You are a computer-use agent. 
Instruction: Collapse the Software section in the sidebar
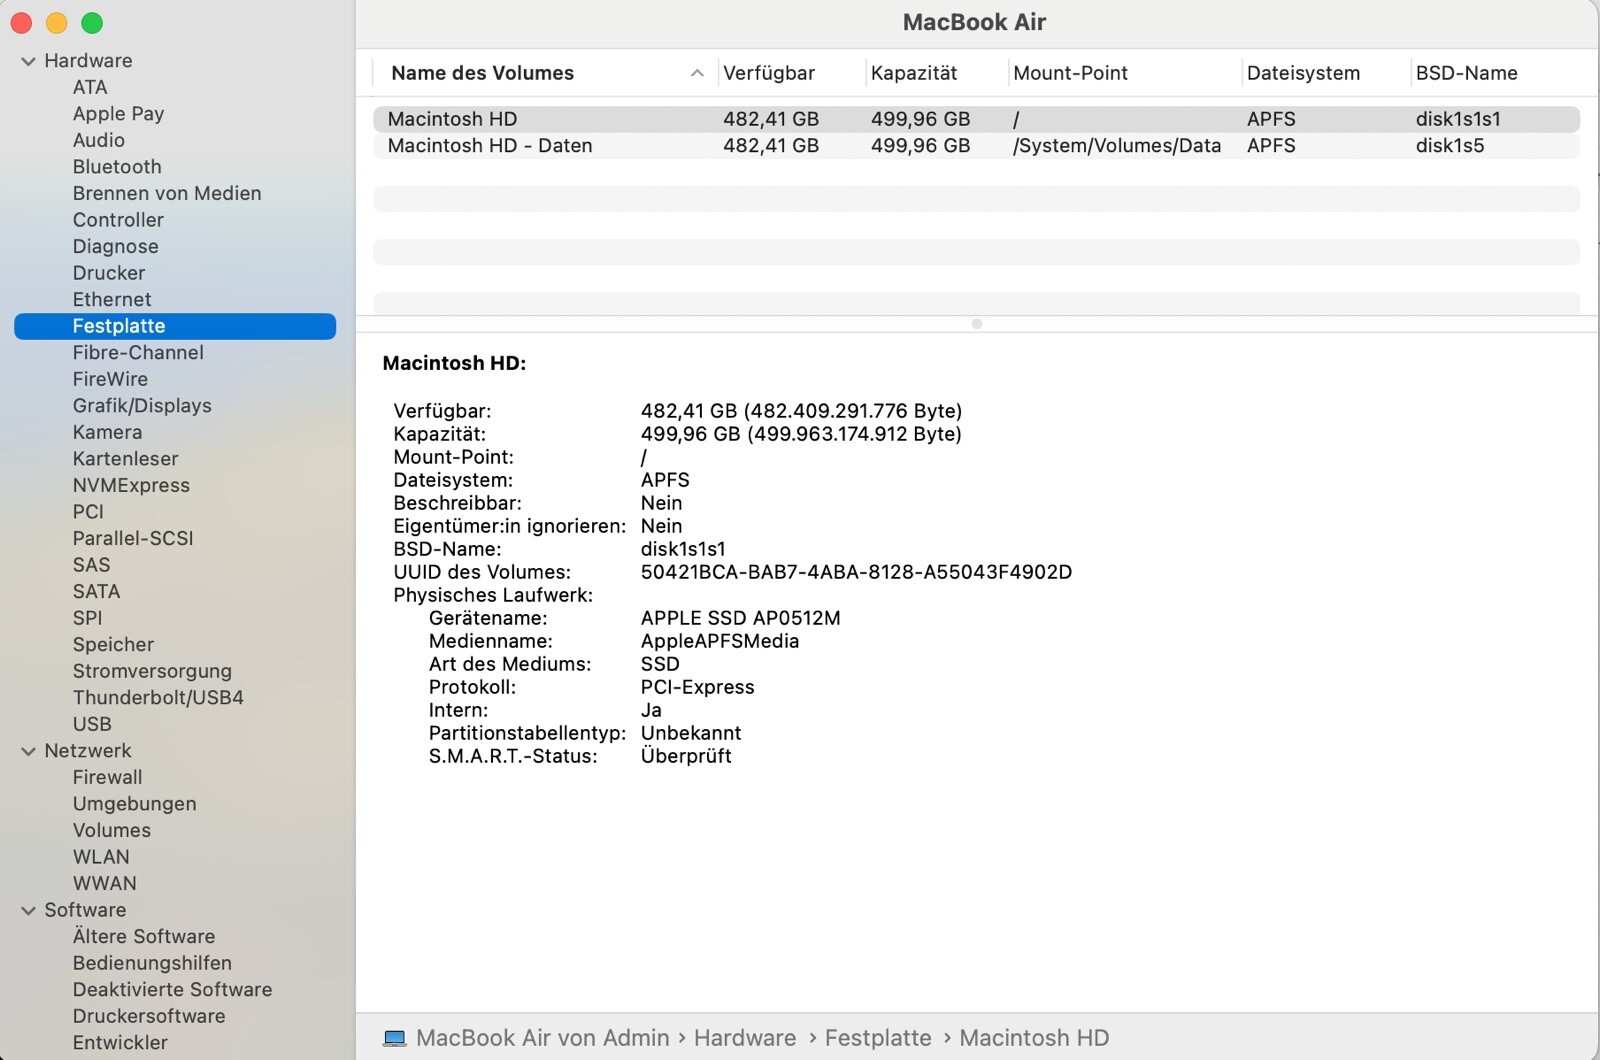click(x=28, y=910)
